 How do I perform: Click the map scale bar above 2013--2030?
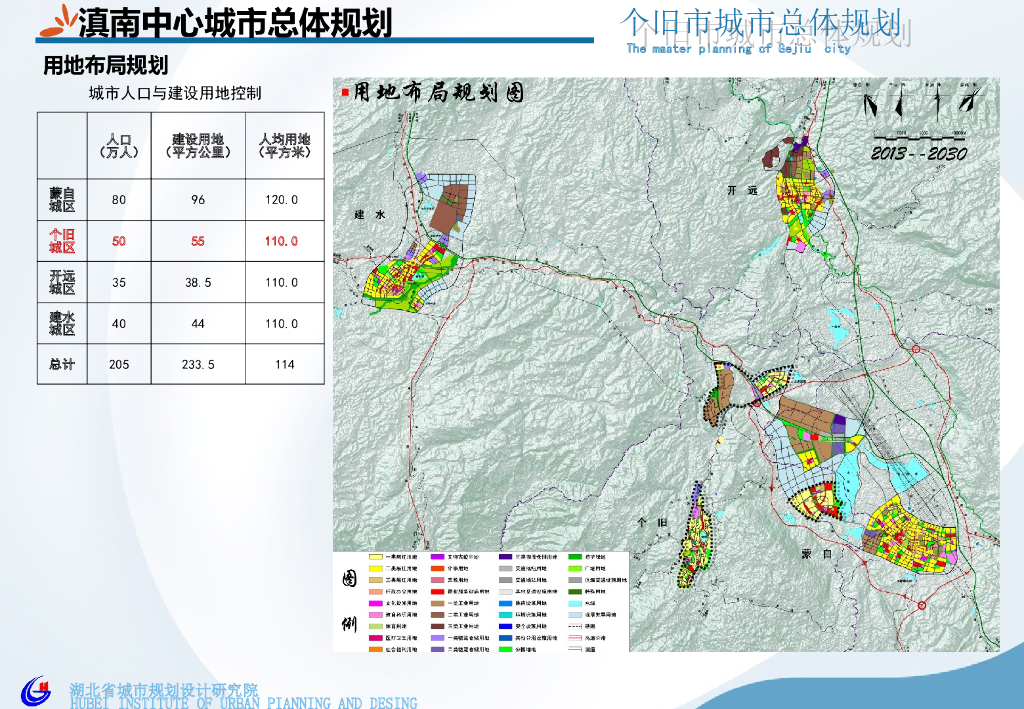point(919,134)
